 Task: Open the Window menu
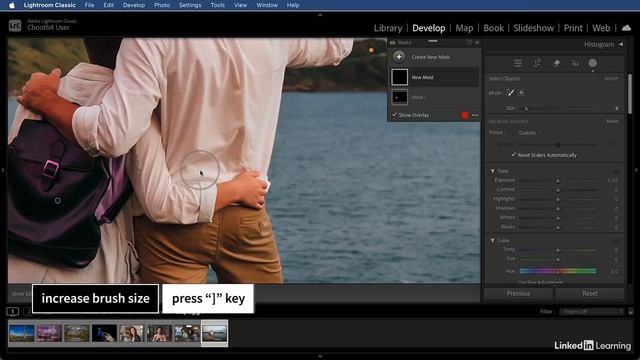click(267, 5)
